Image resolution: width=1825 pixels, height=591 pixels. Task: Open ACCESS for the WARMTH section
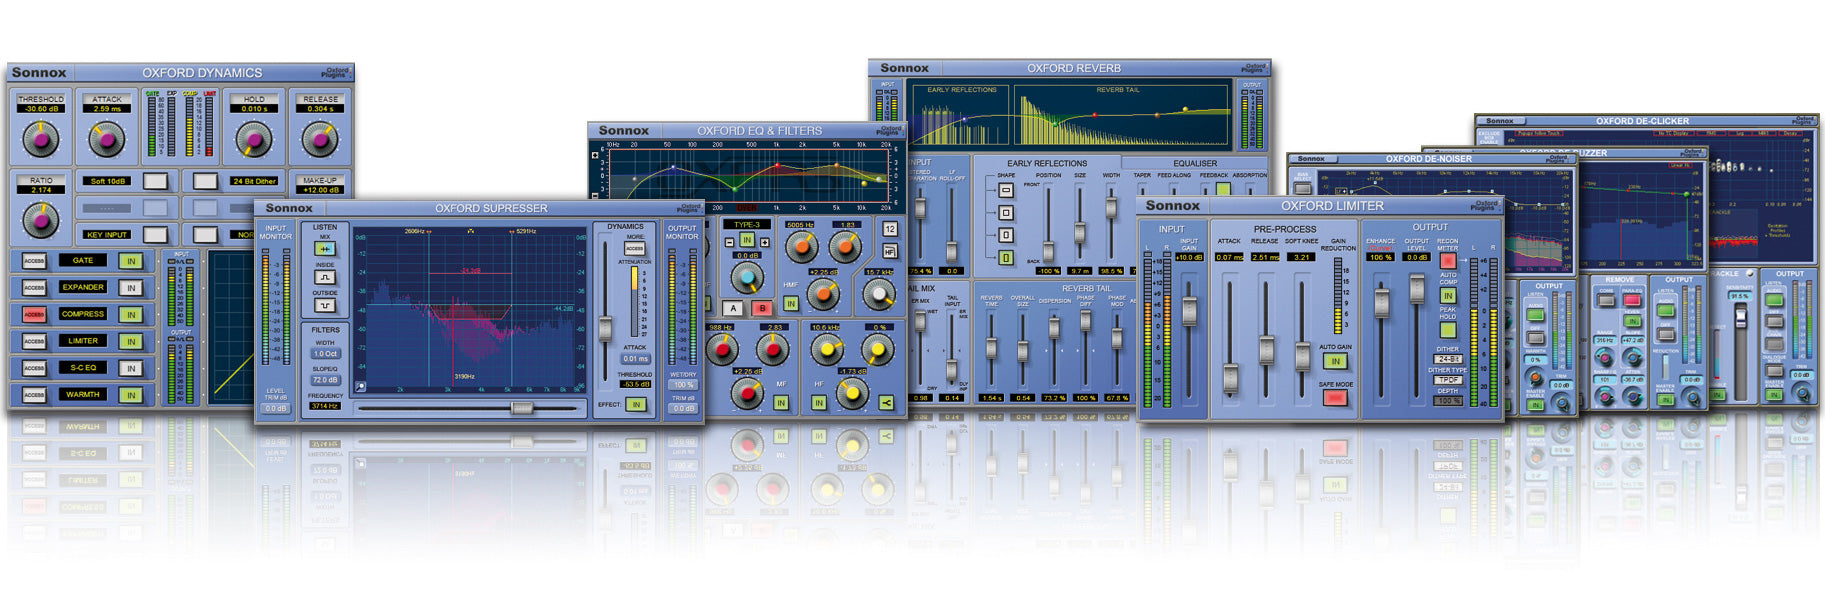pos(34,396)
